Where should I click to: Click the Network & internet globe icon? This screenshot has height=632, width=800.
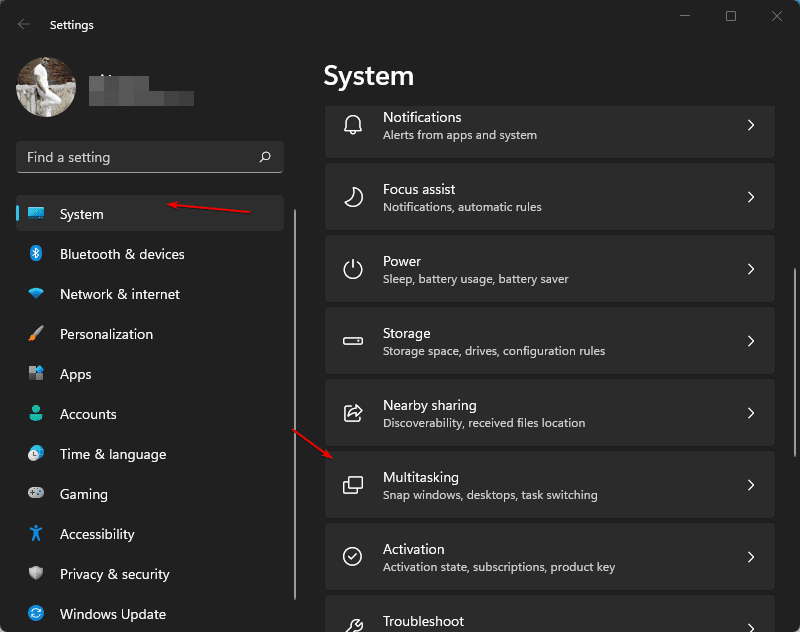pos(35,294)
